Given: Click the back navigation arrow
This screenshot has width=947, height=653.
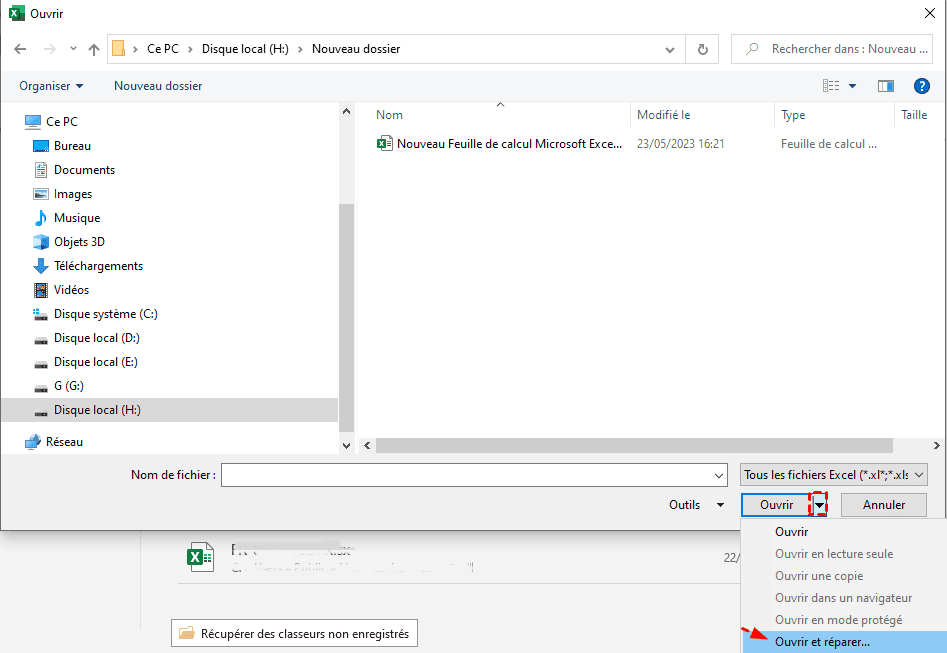Looking at the screenshot, I should 21,49.
